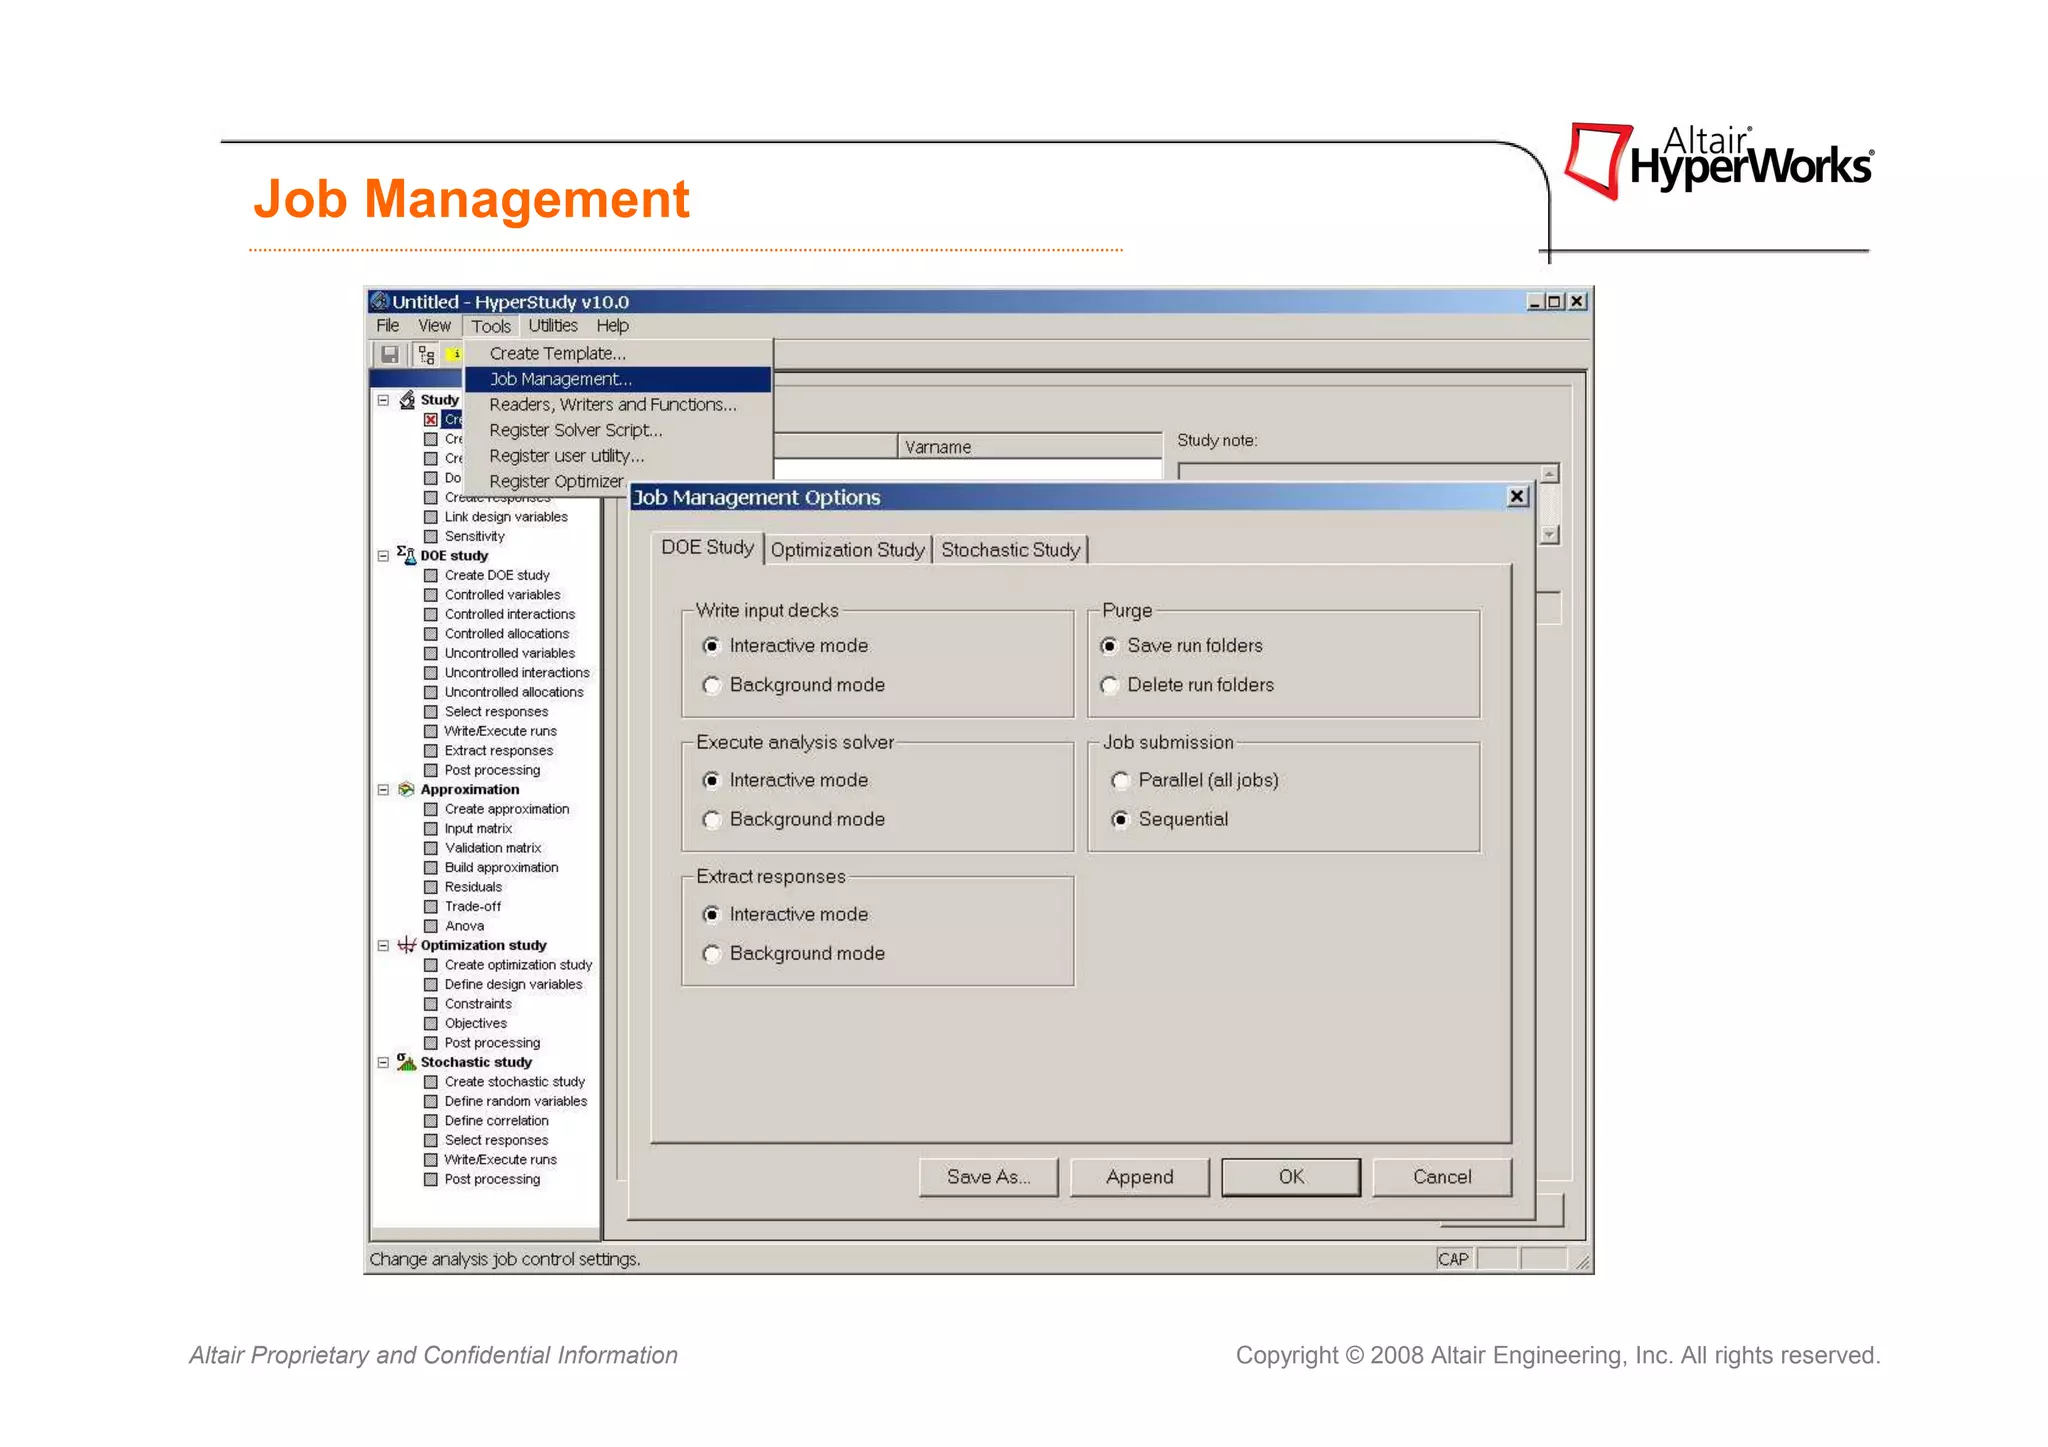Viewport: 2048px width, 1447px height.
Task: Click status box beside Residuals
Action: tap(431, 887)
